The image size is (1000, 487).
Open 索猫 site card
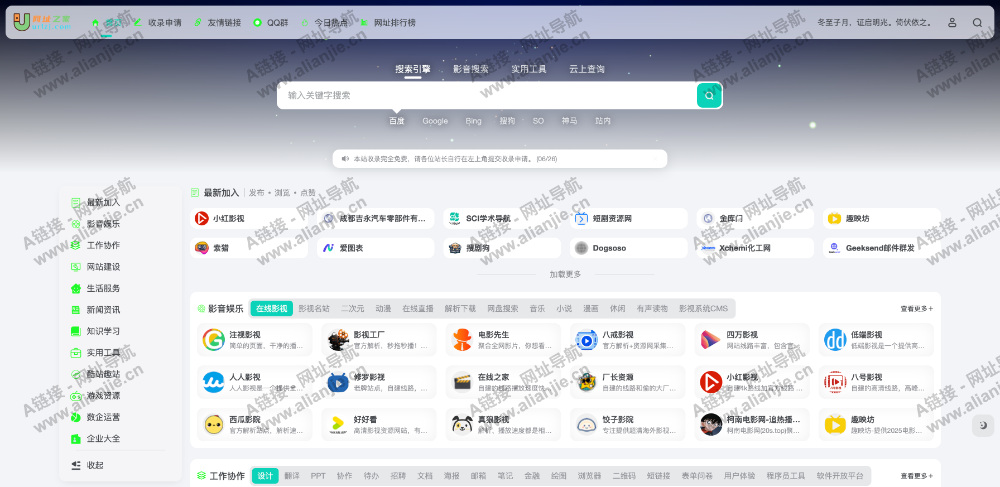[x=249, y=248]
